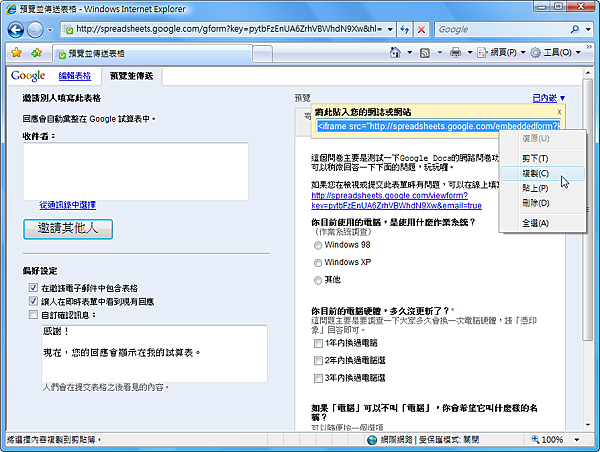Open the 網頁(P) page menu
This screenshot has width=600, height=452.
click(502, 52)
